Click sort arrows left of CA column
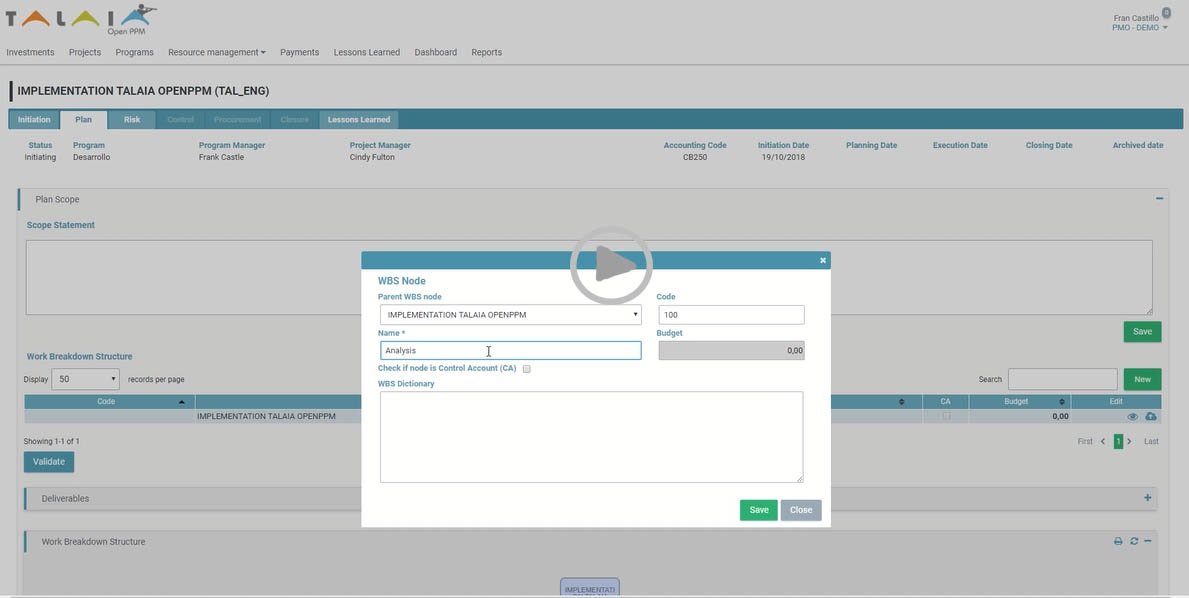Screen dimensions: 1189x598 [x=901, y=402]
